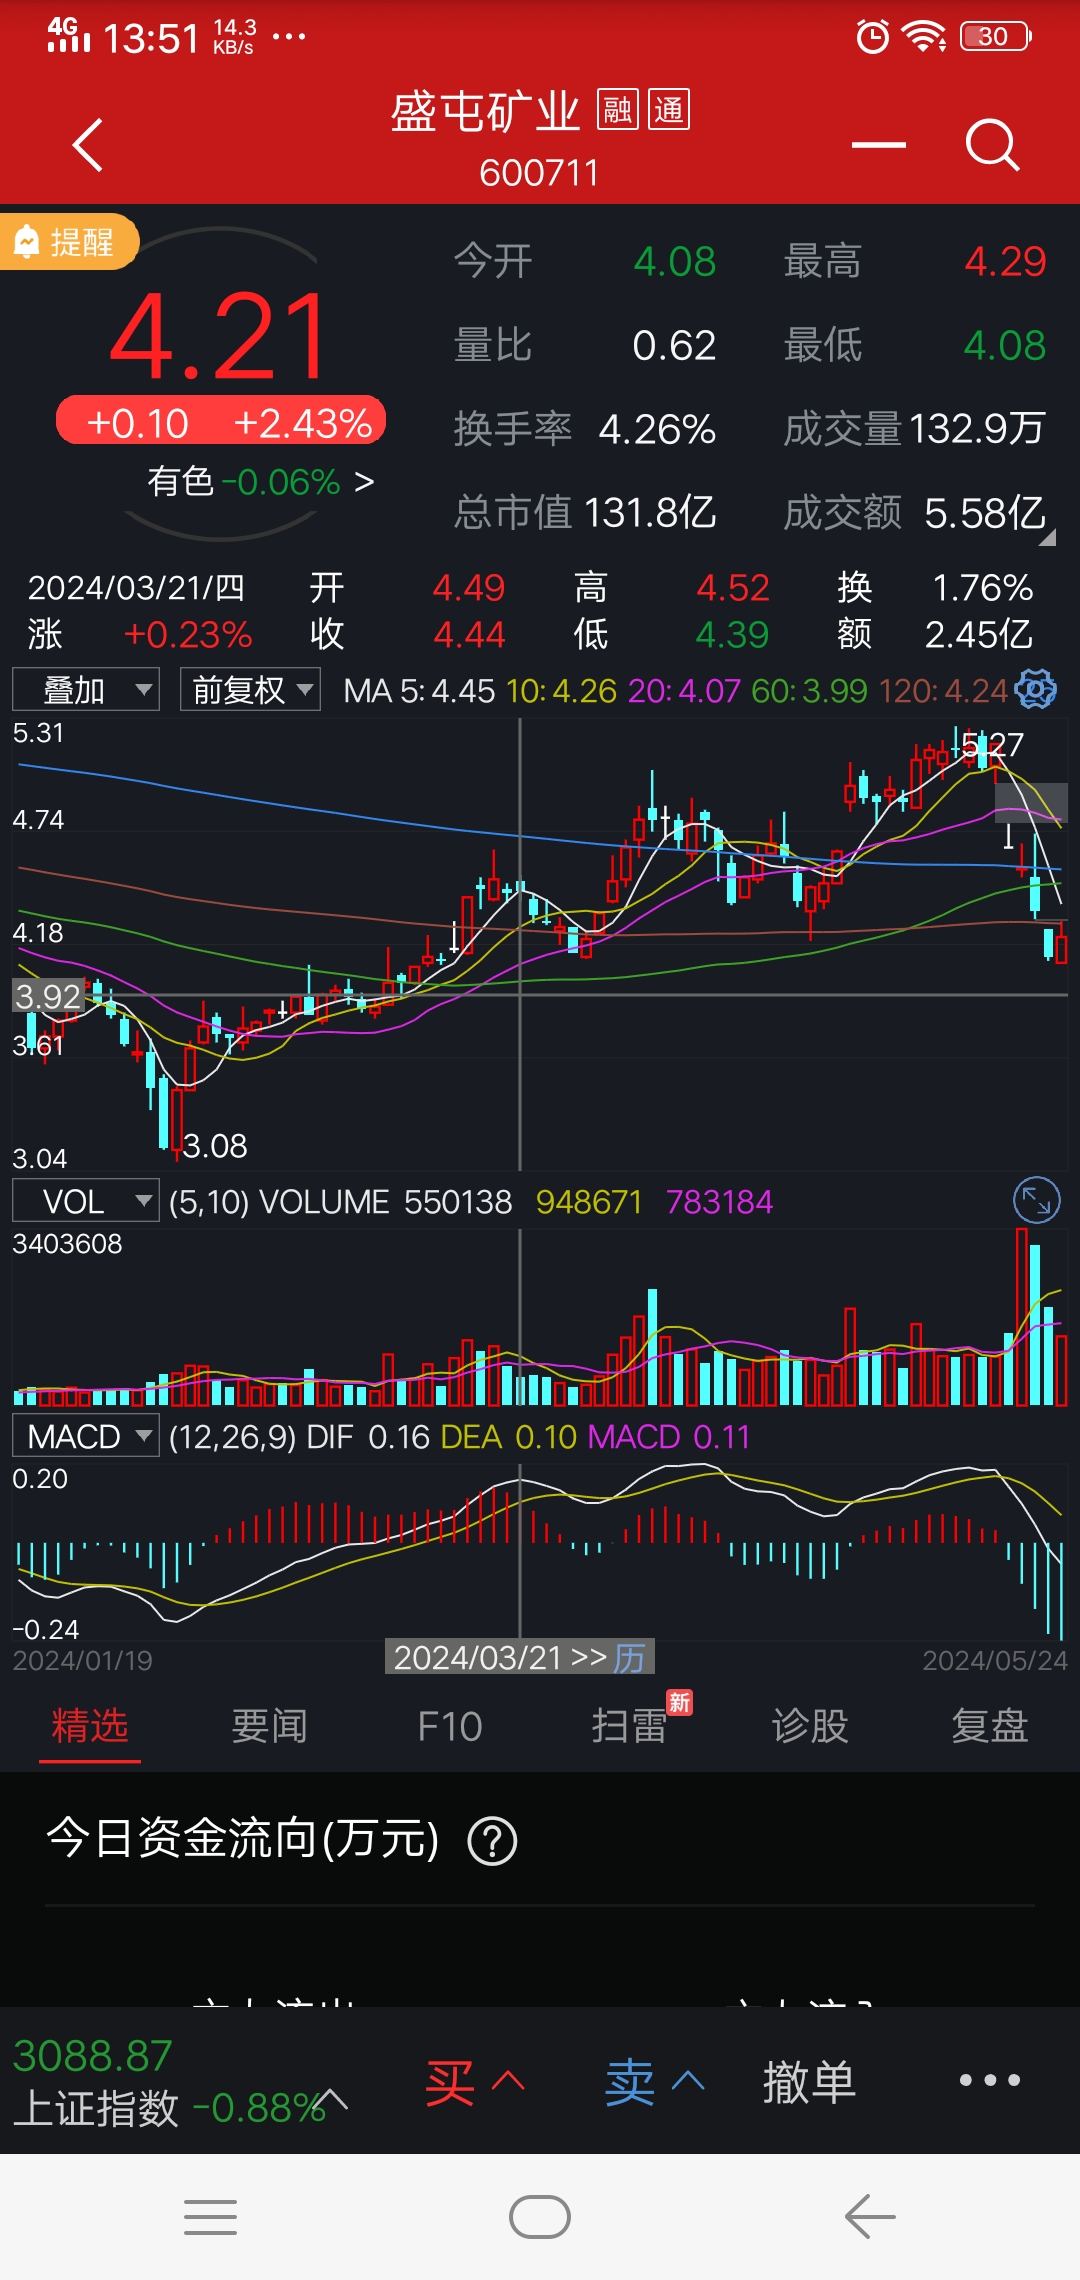Go back with the top-left arrow
The height and width of the screenshot is (2280, 1080).
[x=88, y=145]
